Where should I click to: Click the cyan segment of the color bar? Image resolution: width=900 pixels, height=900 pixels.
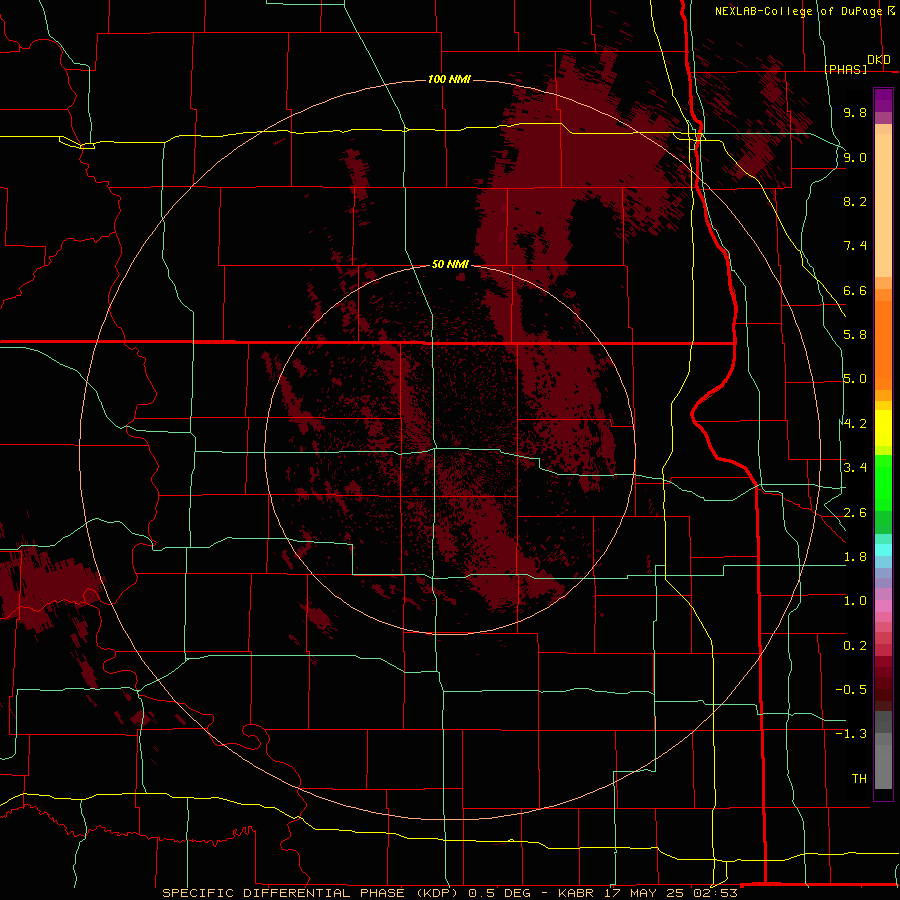click(x=883, y=550)
